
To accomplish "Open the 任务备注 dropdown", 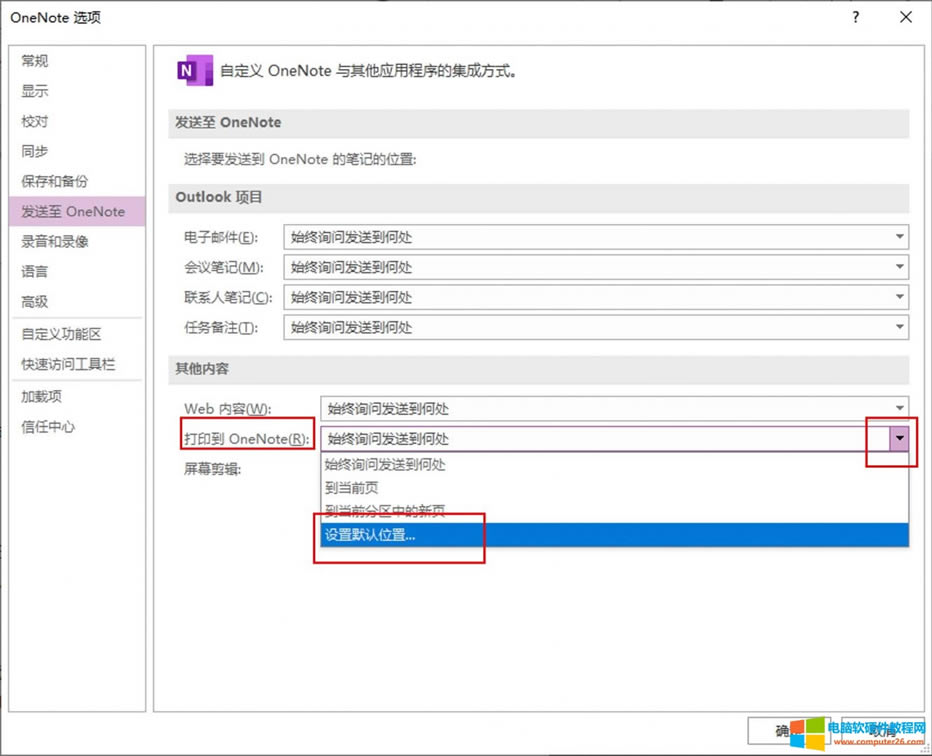I will 899,327.
